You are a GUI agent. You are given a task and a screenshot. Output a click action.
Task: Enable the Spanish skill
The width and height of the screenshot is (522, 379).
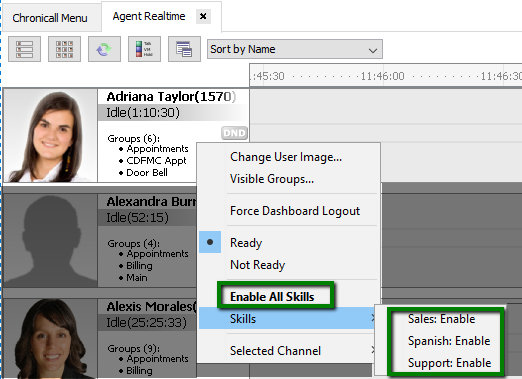[449, 341]
